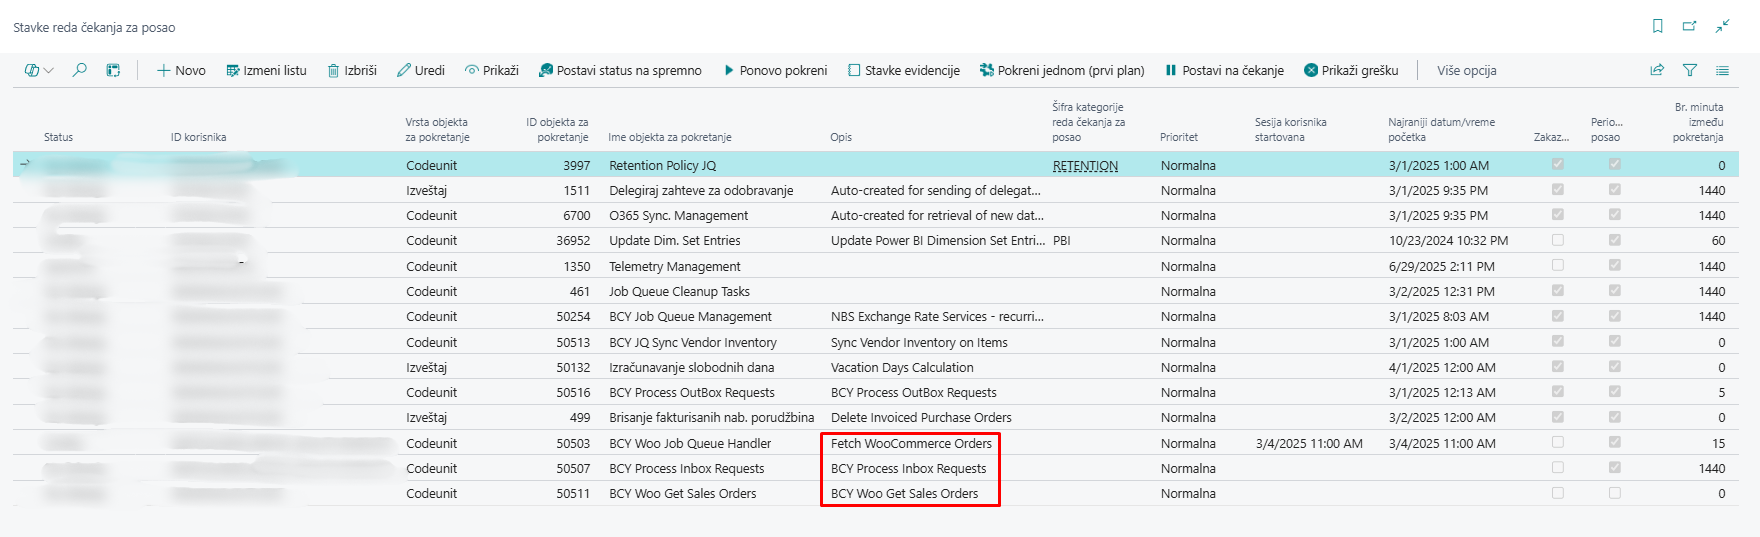
Task: Click the search magnifier icon in toolbar
Action: (x=80, y=70)
